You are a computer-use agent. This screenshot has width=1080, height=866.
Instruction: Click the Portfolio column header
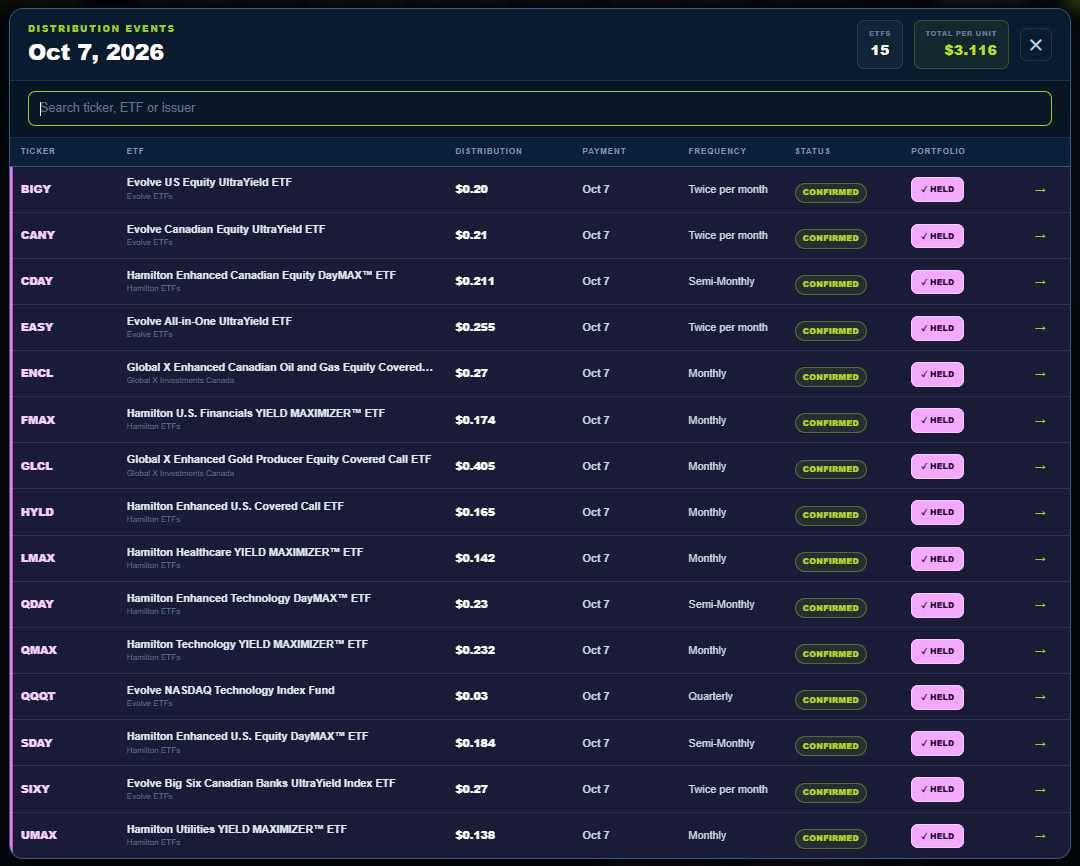pyautogui.click(x=938, y=151)
